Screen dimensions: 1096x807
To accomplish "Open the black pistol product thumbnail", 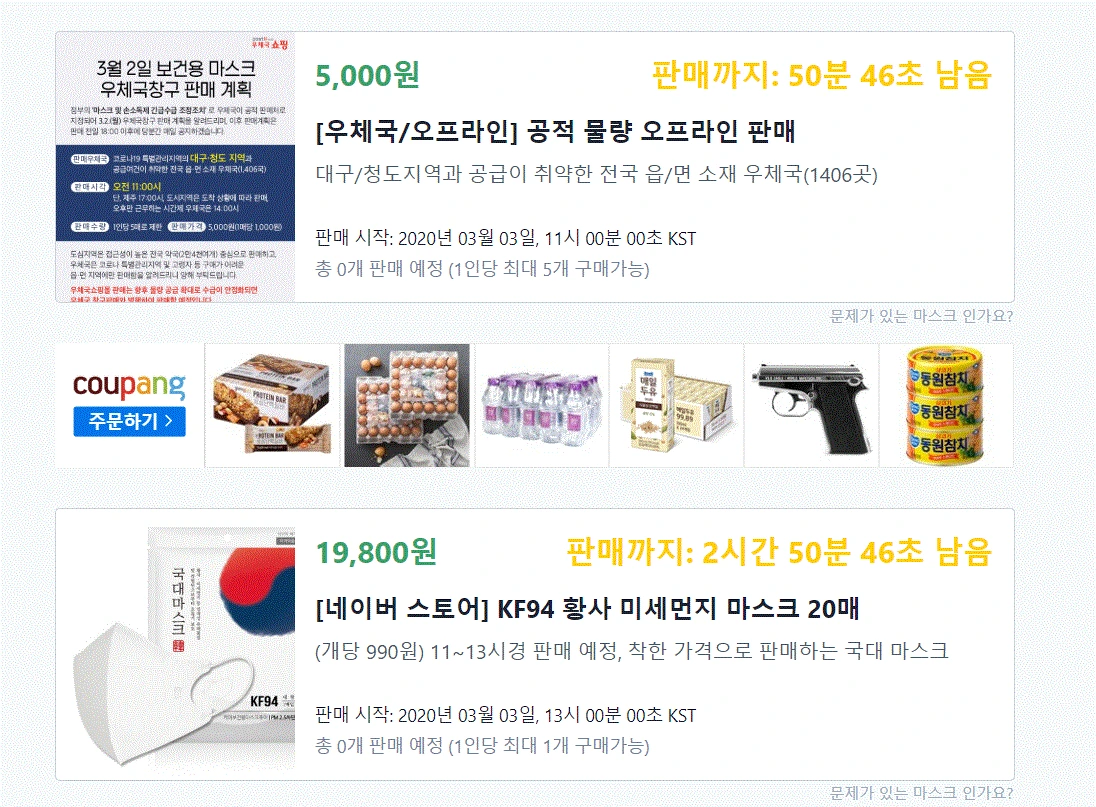I will pos(811,405).
